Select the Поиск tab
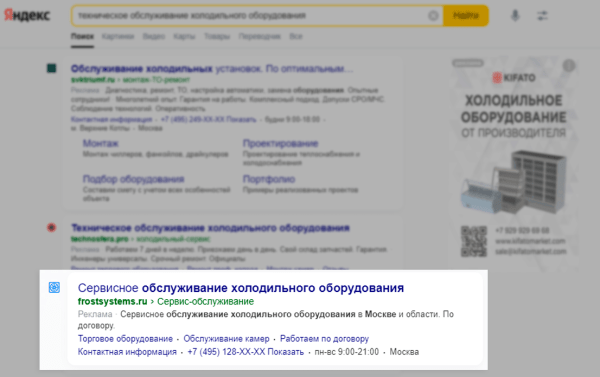This screenshot has width=600, height=377. pyautogui.click(x=82, y=36)
